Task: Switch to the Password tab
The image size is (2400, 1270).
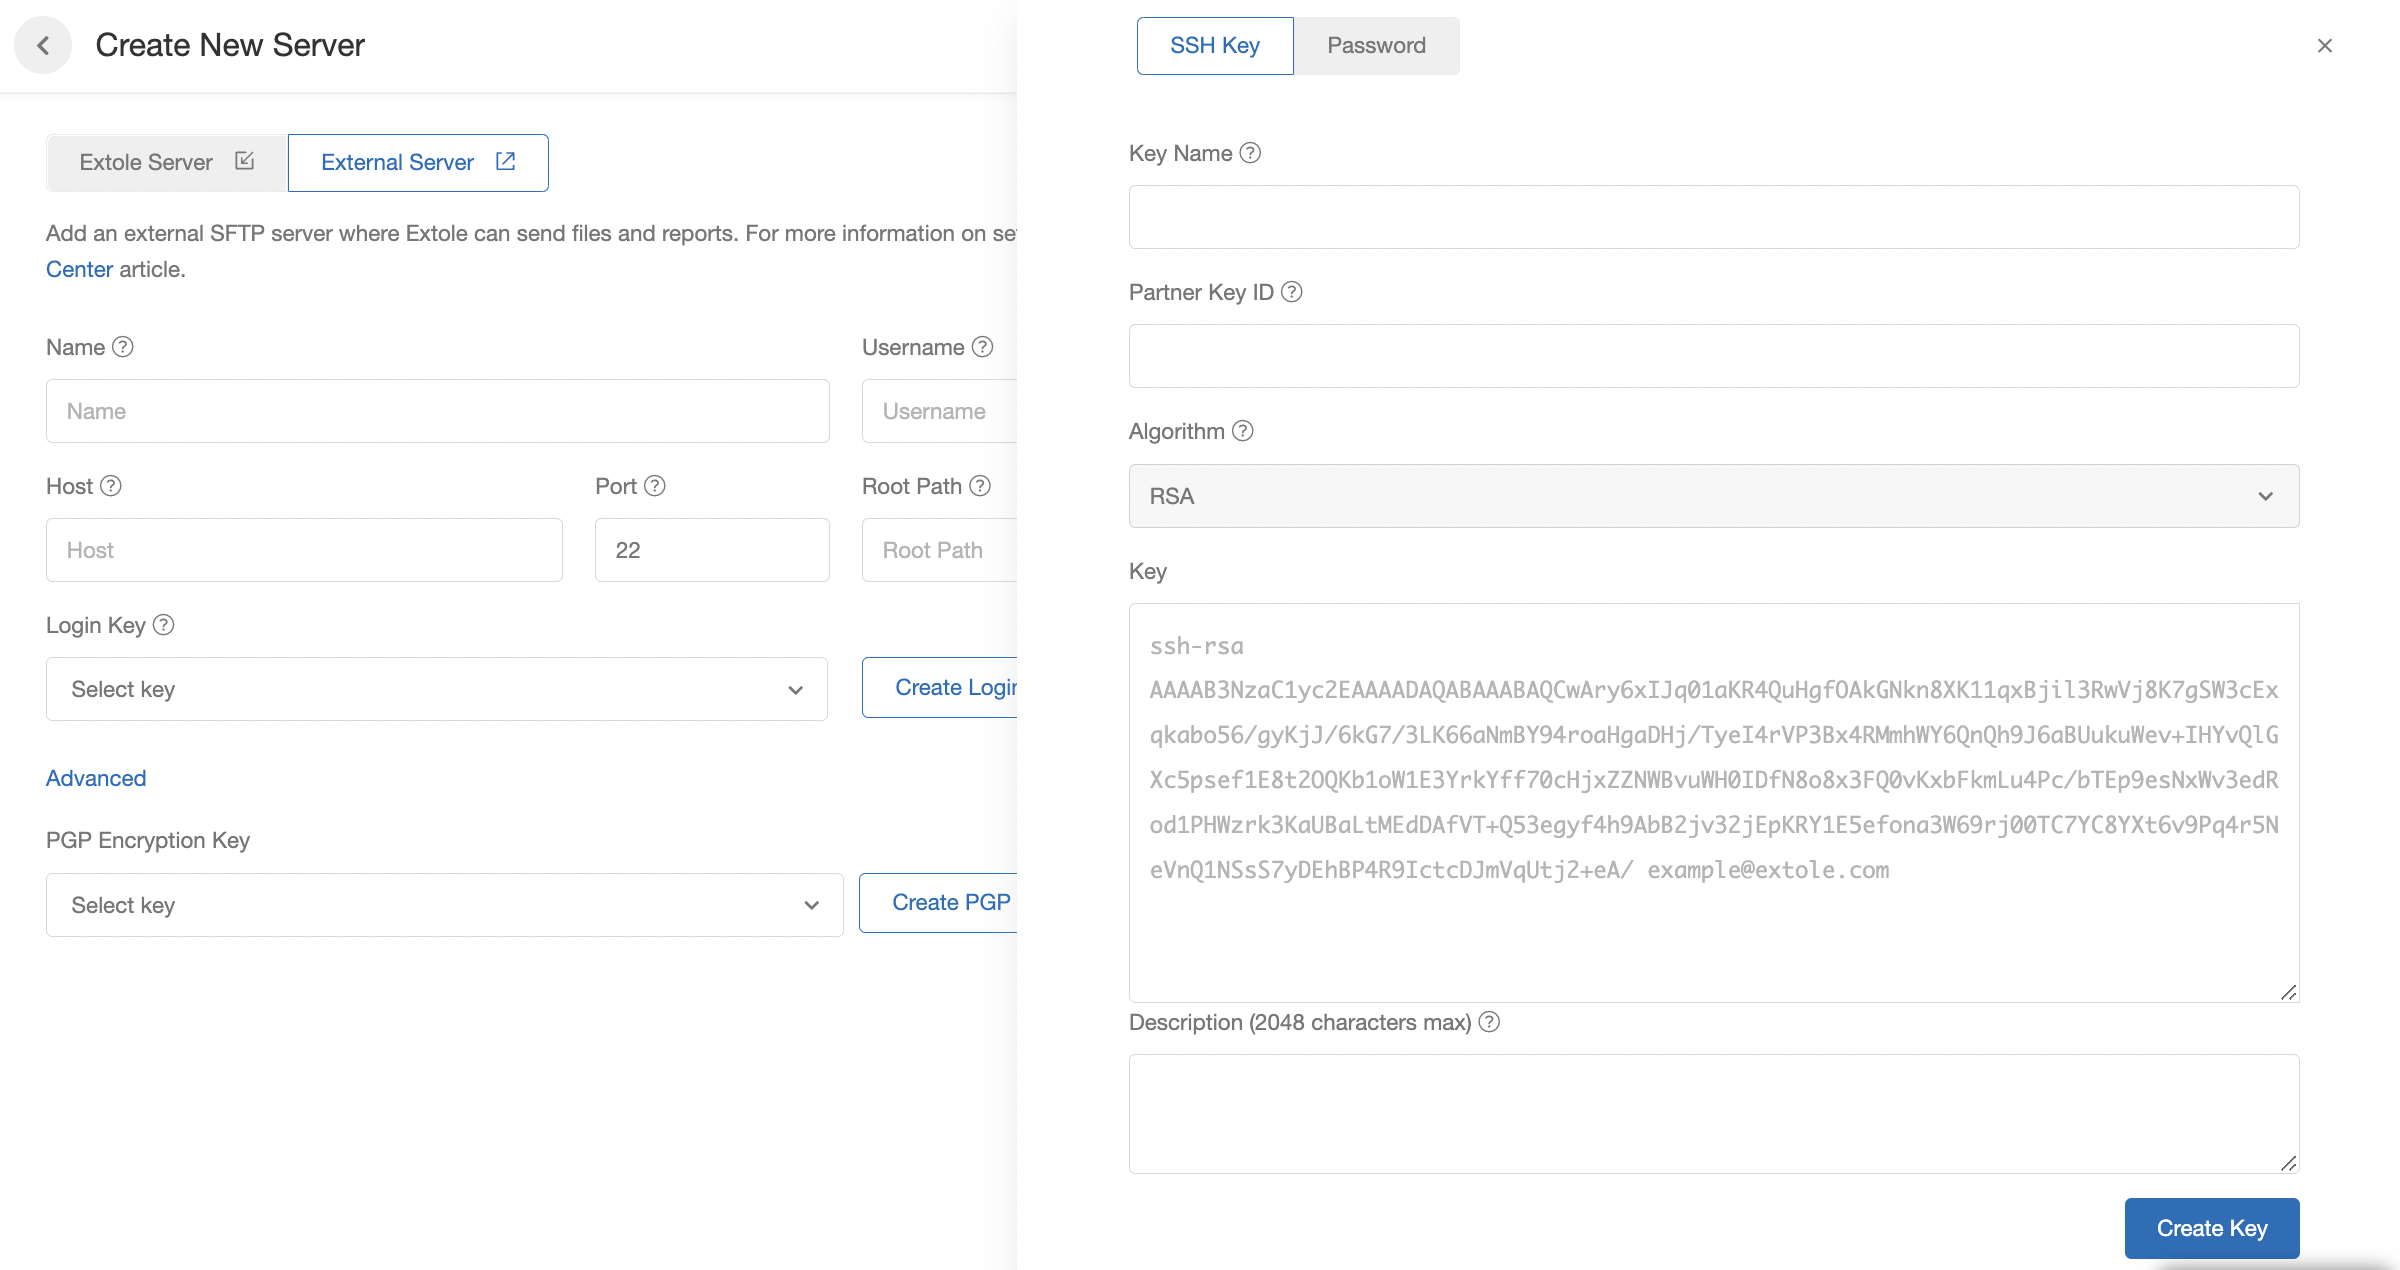Action: (x=1376, y=46)
